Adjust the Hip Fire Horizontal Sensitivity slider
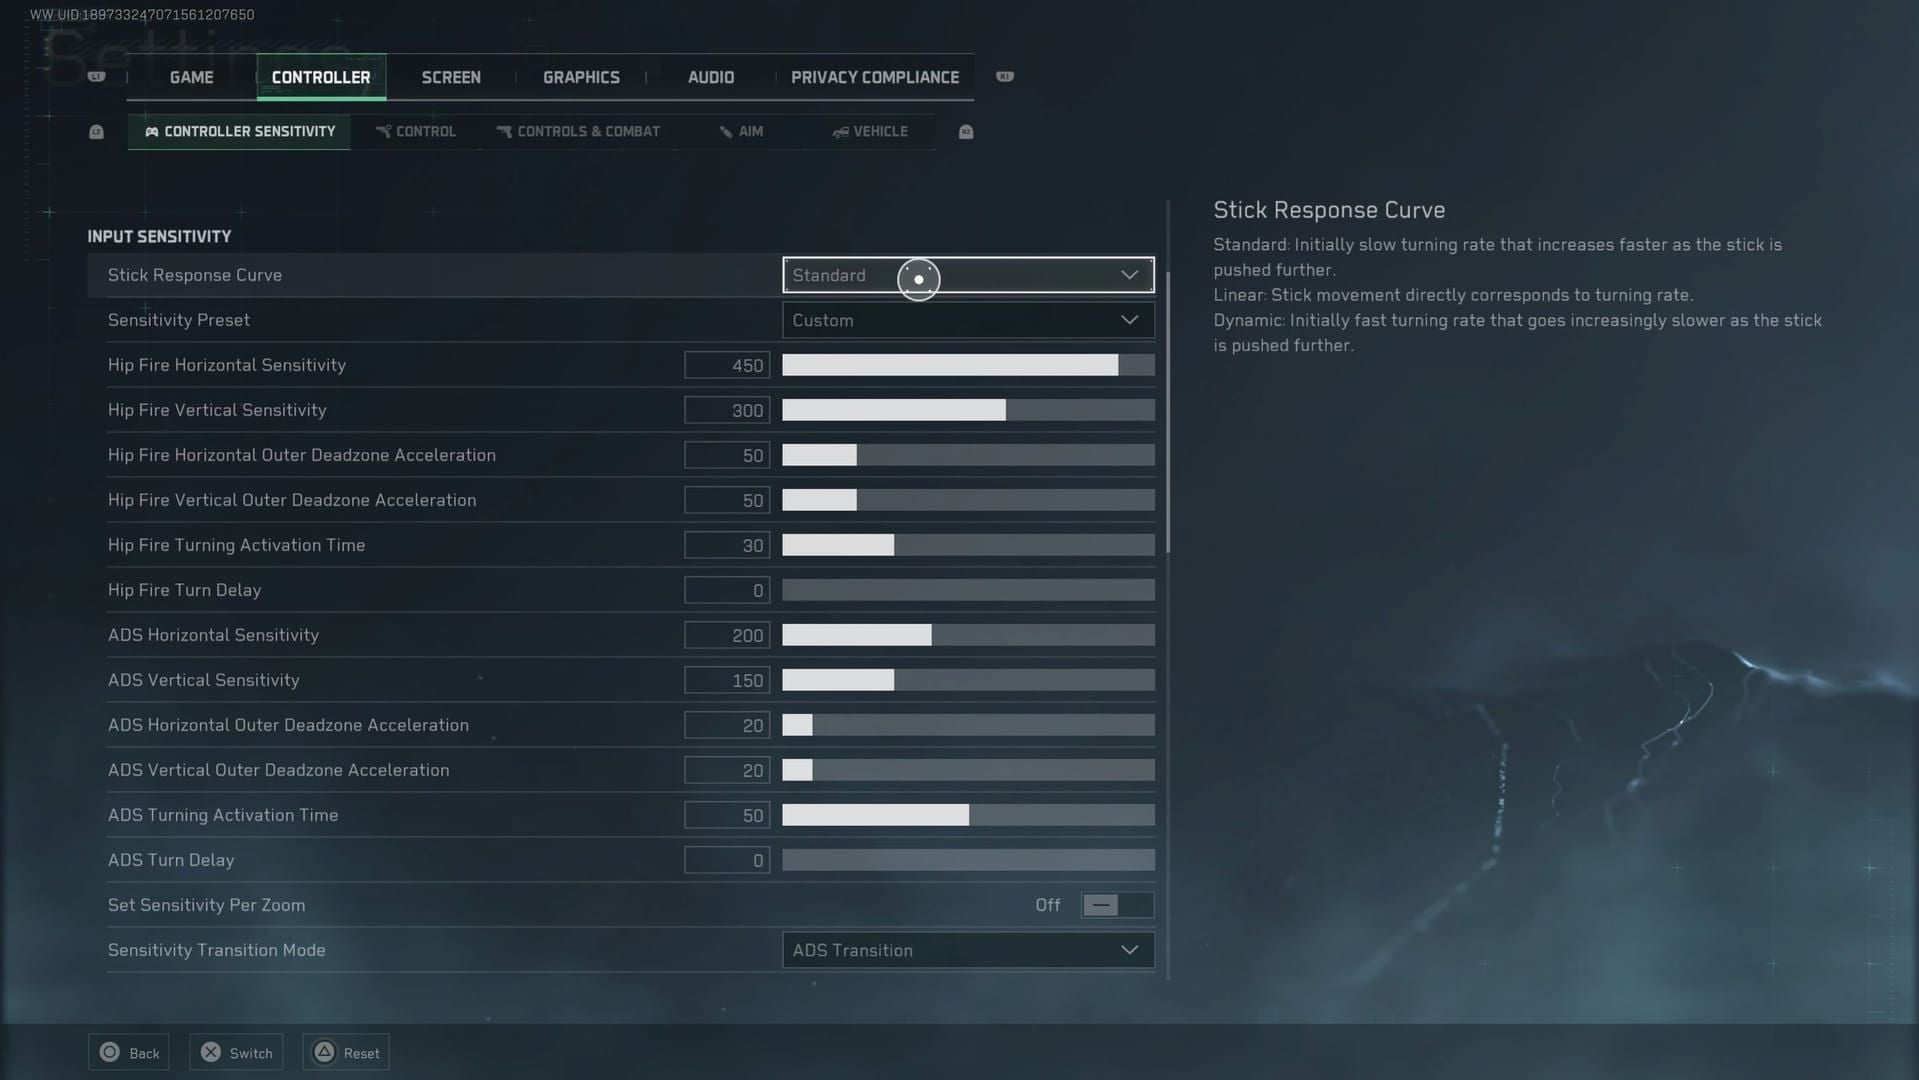The width and height of the screenshot is (1919, 1080). (966, 365)
